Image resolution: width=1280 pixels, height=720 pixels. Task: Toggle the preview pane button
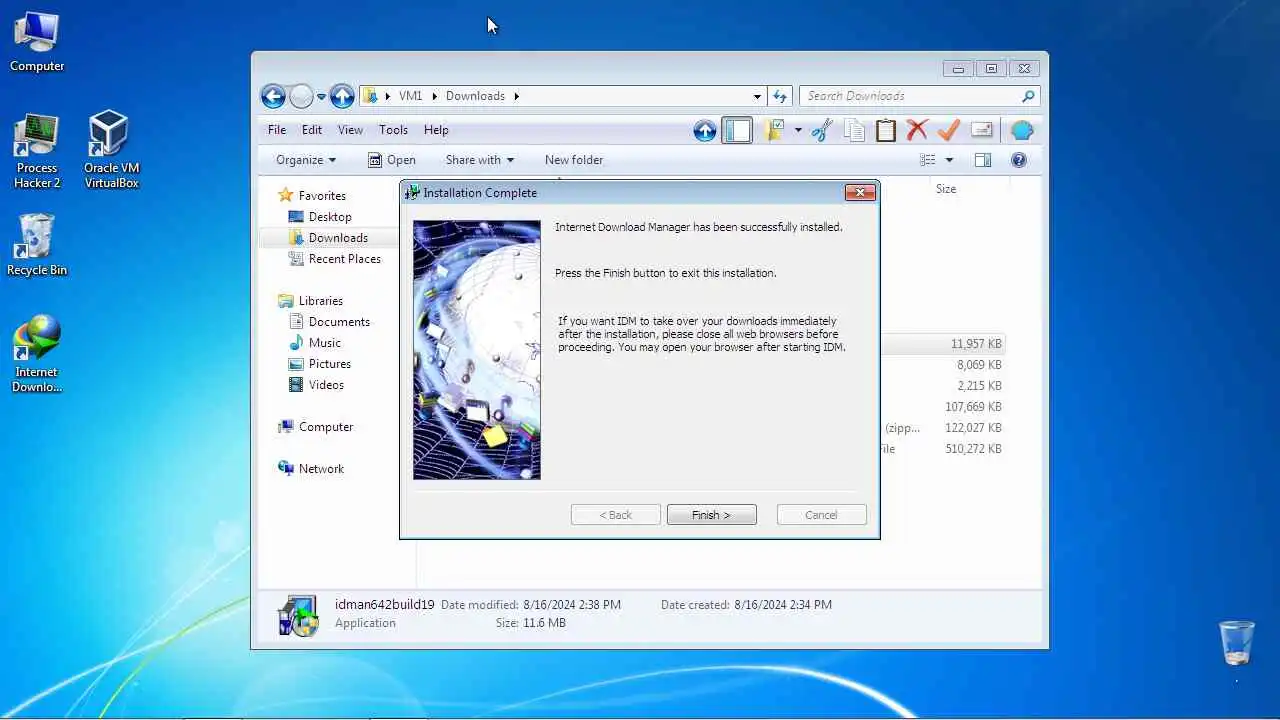[x=983, y=160]
